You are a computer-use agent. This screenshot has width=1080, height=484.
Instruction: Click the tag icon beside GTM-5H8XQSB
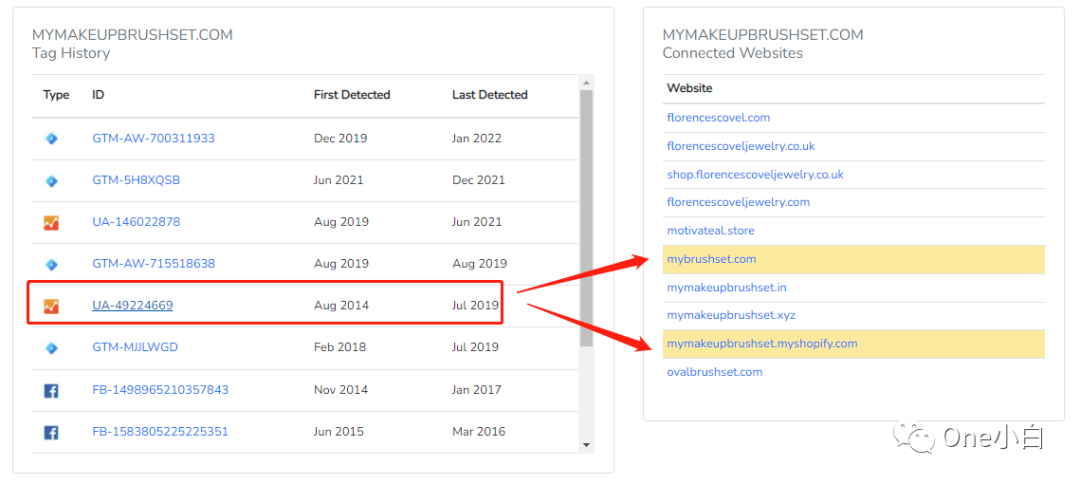click(51, 180)
